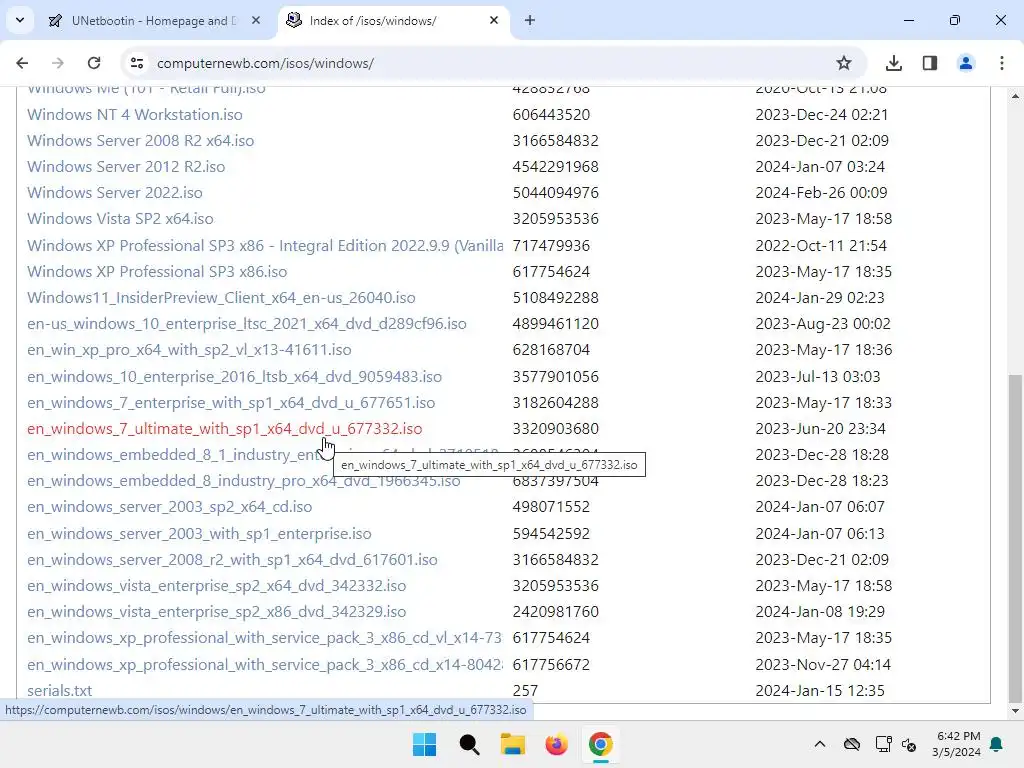Switch to the UNetbootin Homepage tab

[153, 20]
